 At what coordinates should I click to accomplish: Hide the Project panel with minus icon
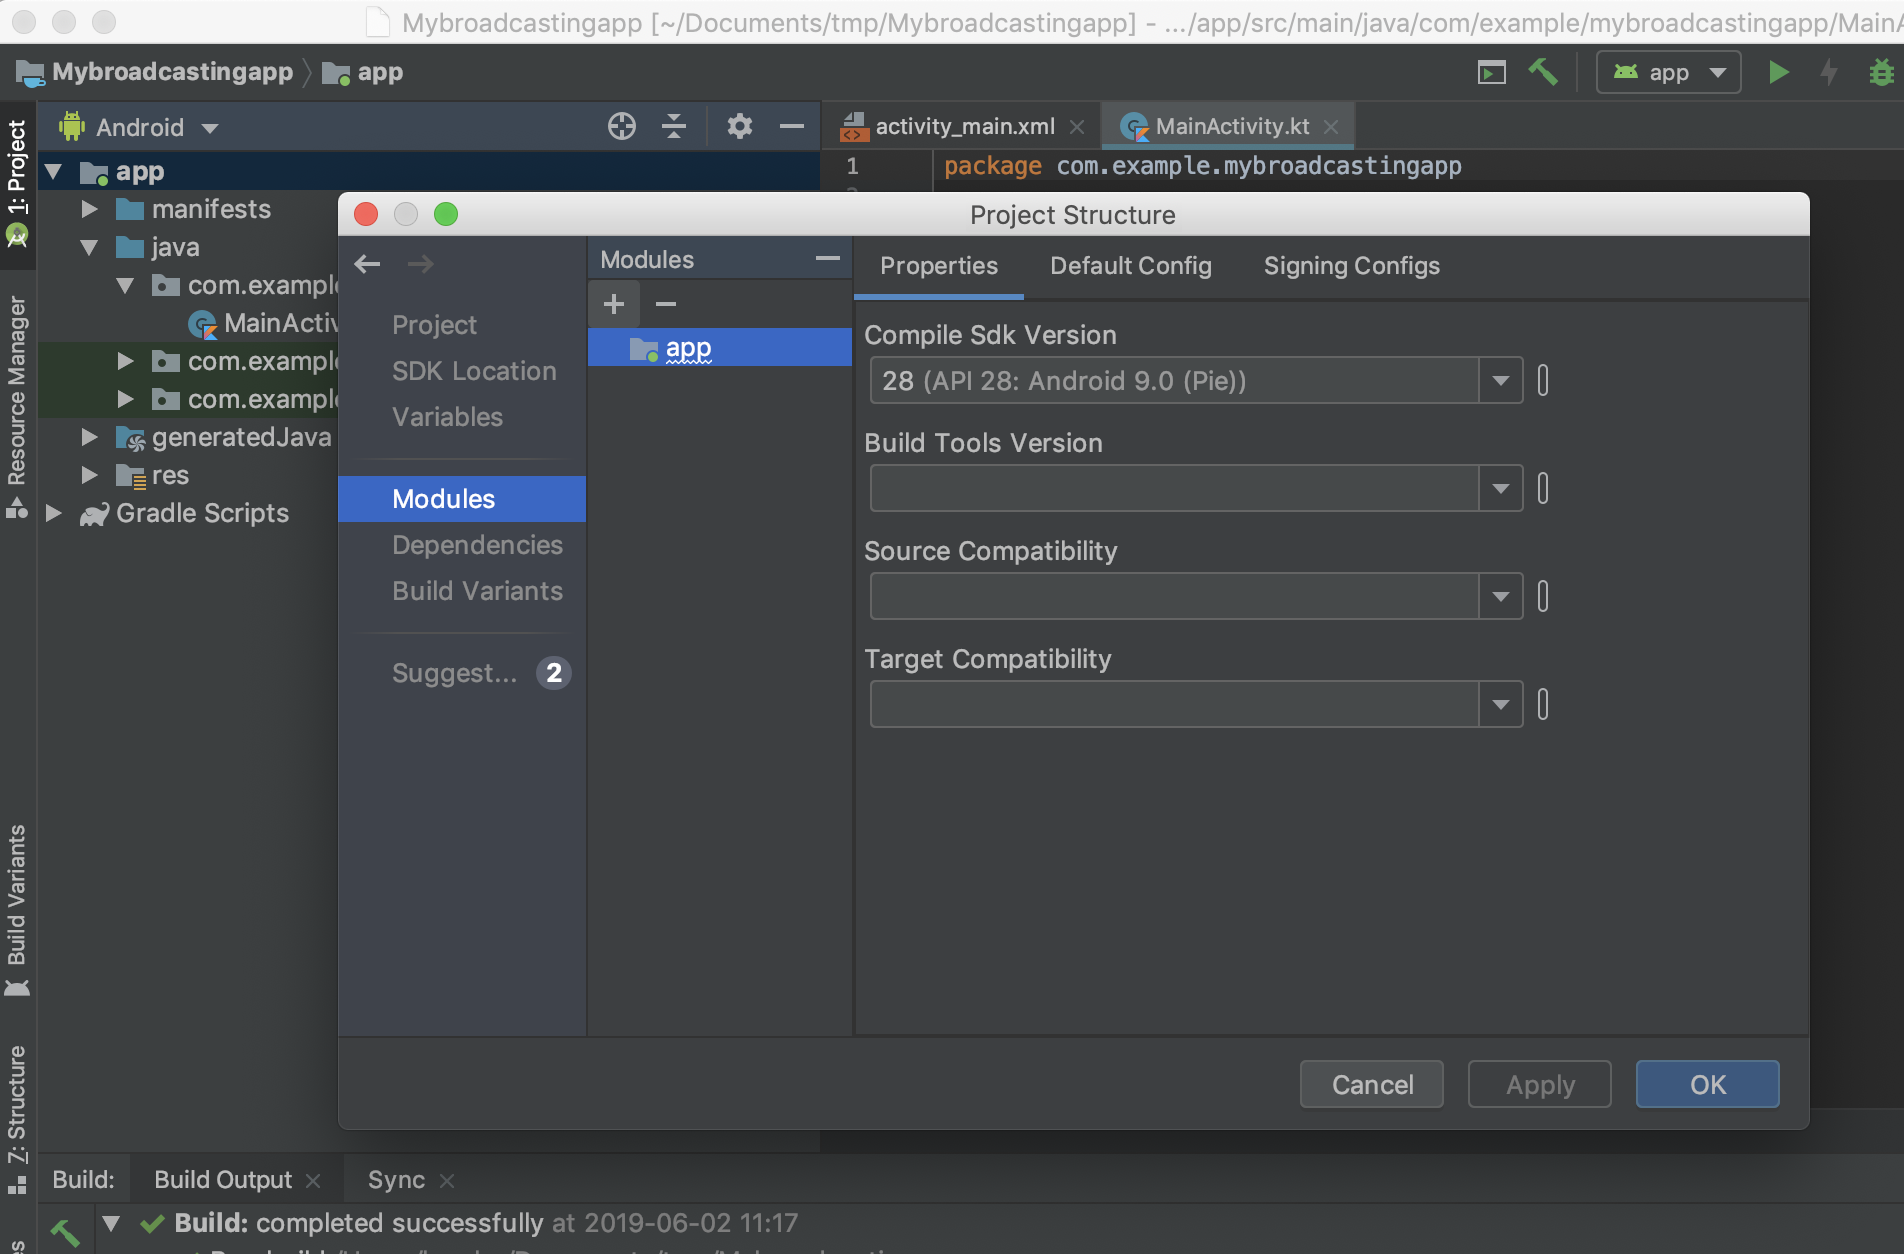click(x=792, y=126)
